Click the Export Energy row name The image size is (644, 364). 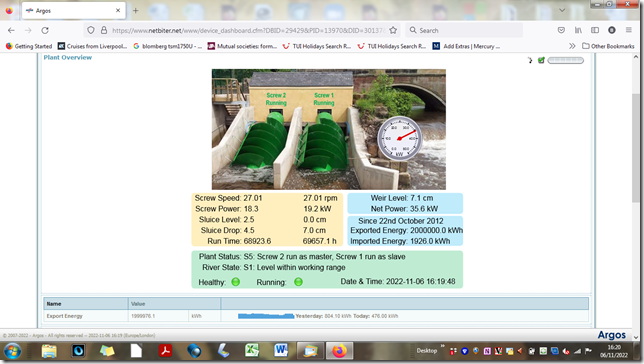click(x=64, y=316)
